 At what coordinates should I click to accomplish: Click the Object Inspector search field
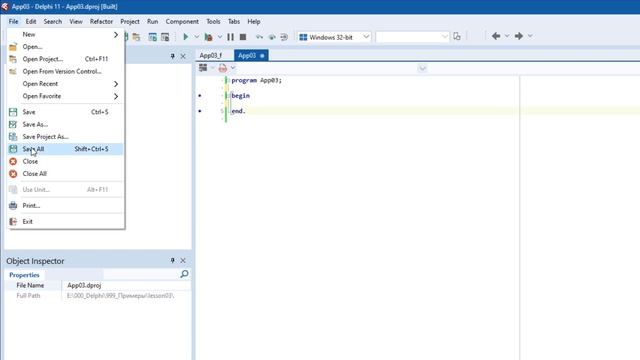tap(141, 274)
